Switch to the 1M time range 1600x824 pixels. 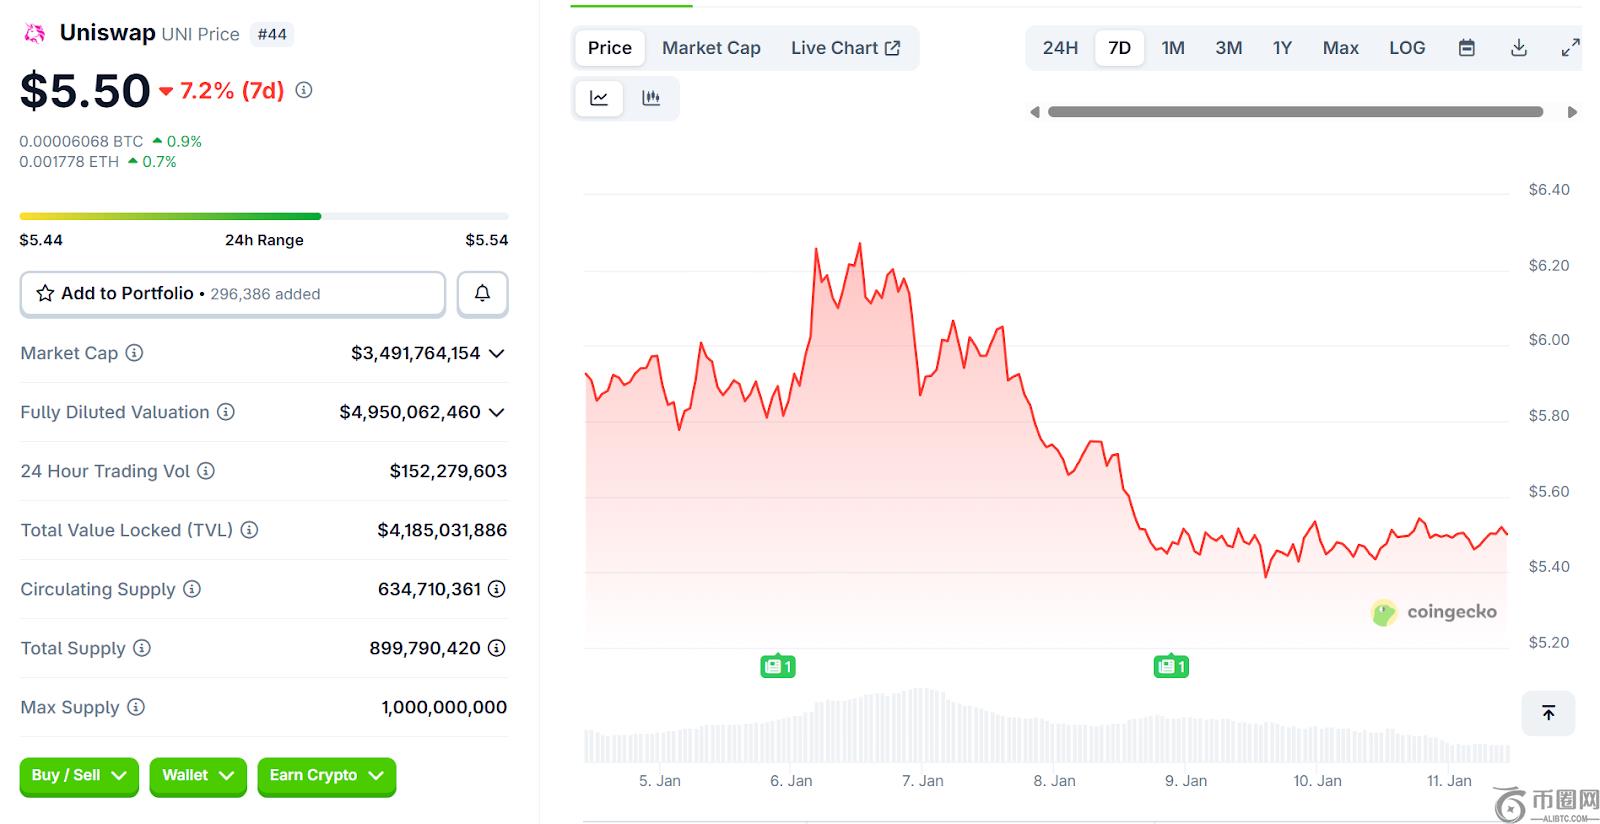point(1173,48)
